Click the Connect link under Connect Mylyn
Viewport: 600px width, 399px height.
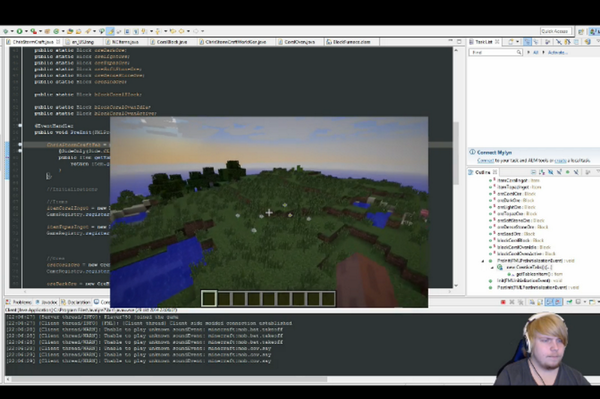point(485,161)
